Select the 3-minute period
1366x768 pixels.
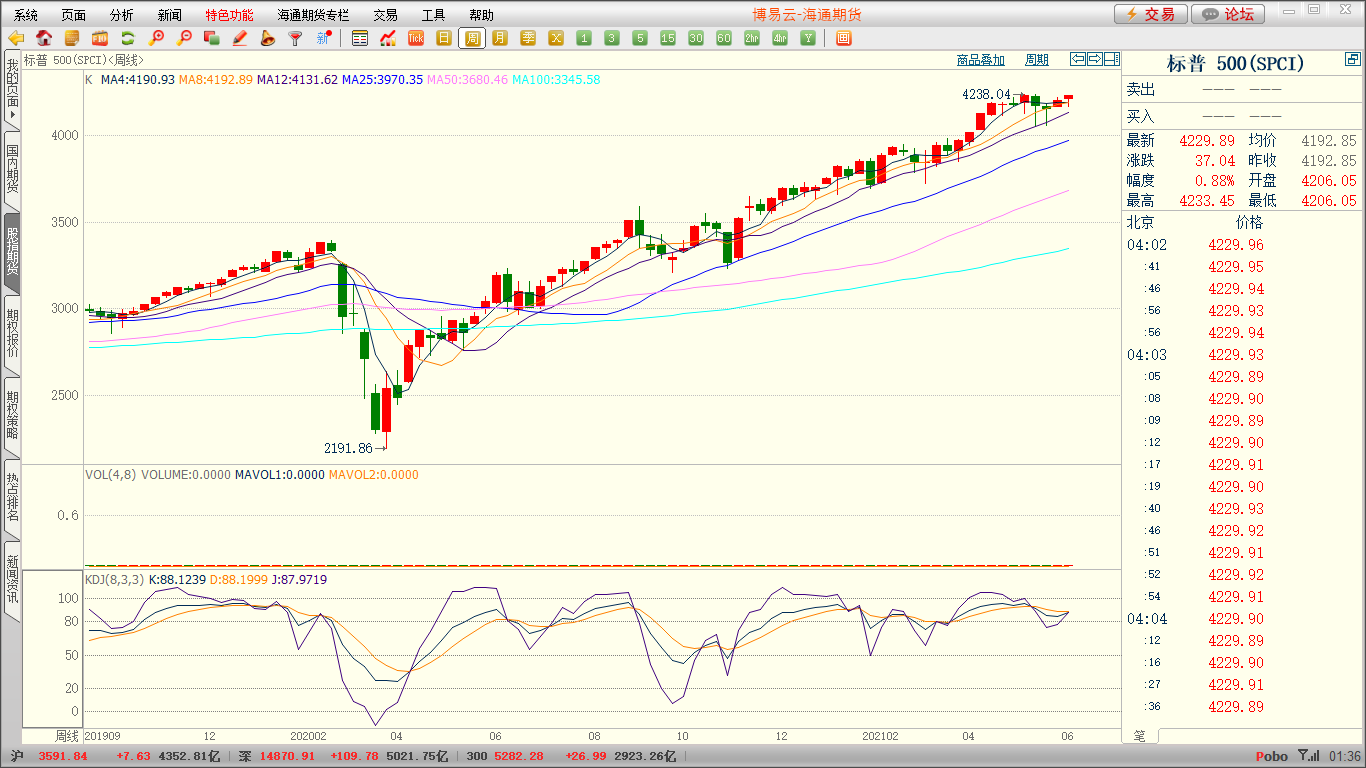coord(612,38)
